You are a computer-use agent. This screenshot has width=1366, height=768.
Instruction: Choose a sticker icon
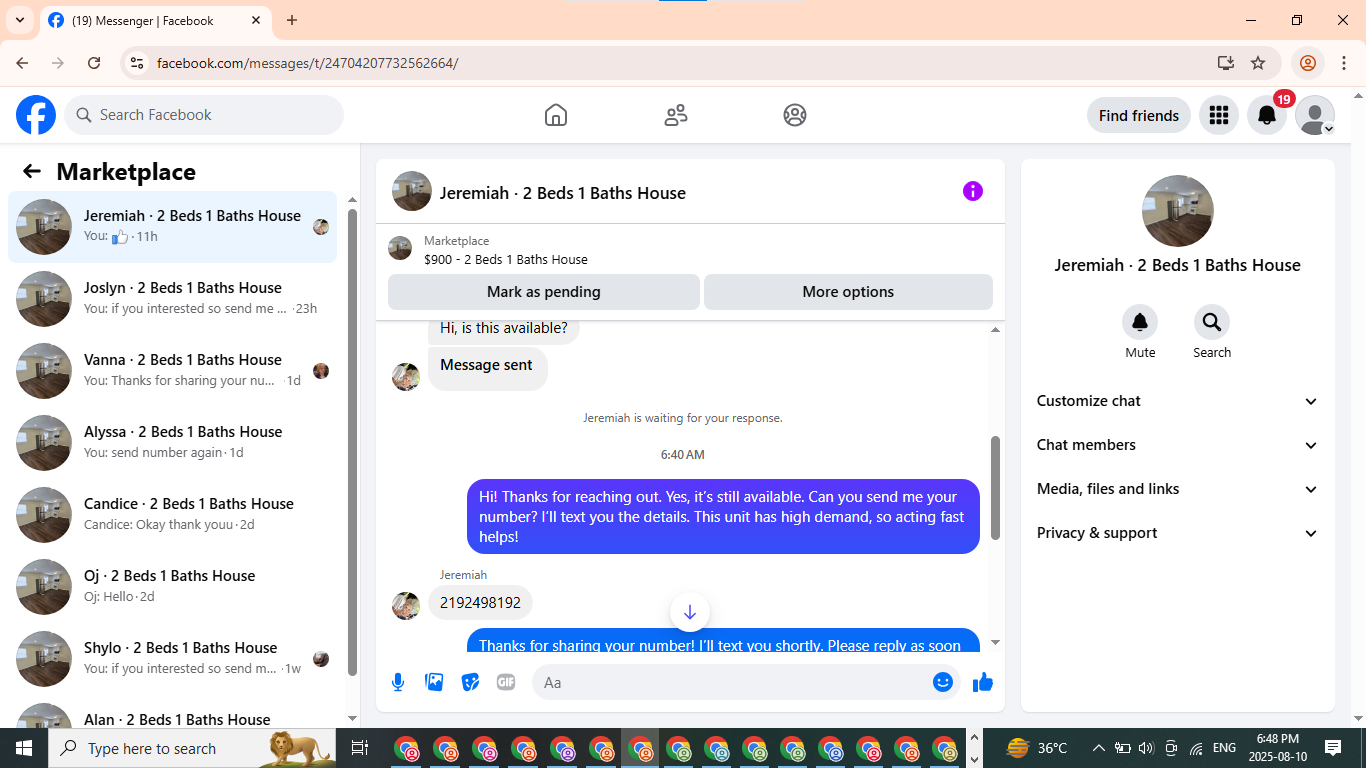(x=470, y=682)
